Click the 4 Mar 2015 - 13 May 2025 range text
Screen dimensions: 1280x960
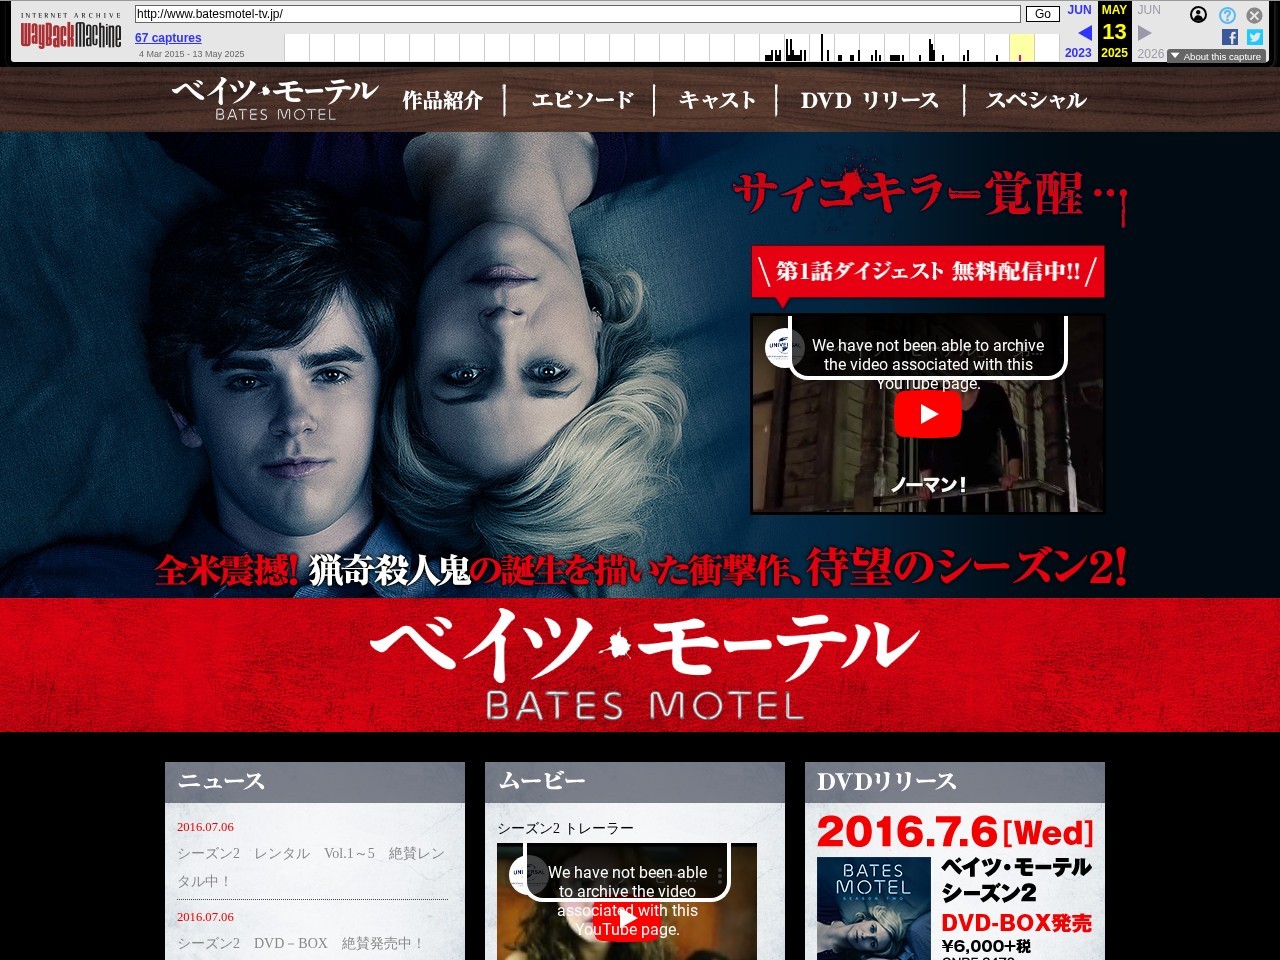click(x=191, y=54)
